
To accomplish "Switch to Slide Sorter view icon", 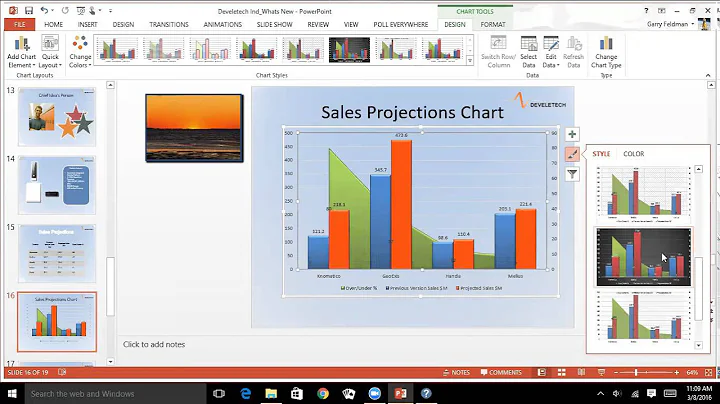I will [x=562, y=372].
